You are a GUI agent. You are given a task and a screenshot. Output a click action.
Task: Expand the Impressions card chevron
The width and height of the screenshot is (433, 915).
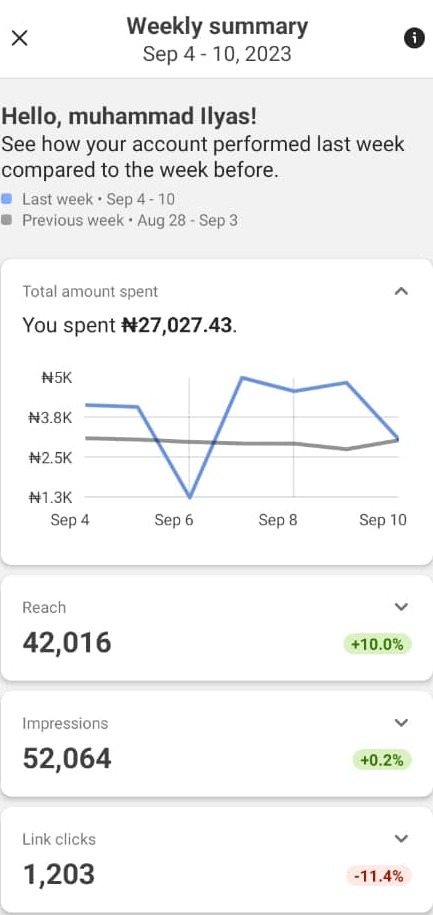click(x=401, y=723)
